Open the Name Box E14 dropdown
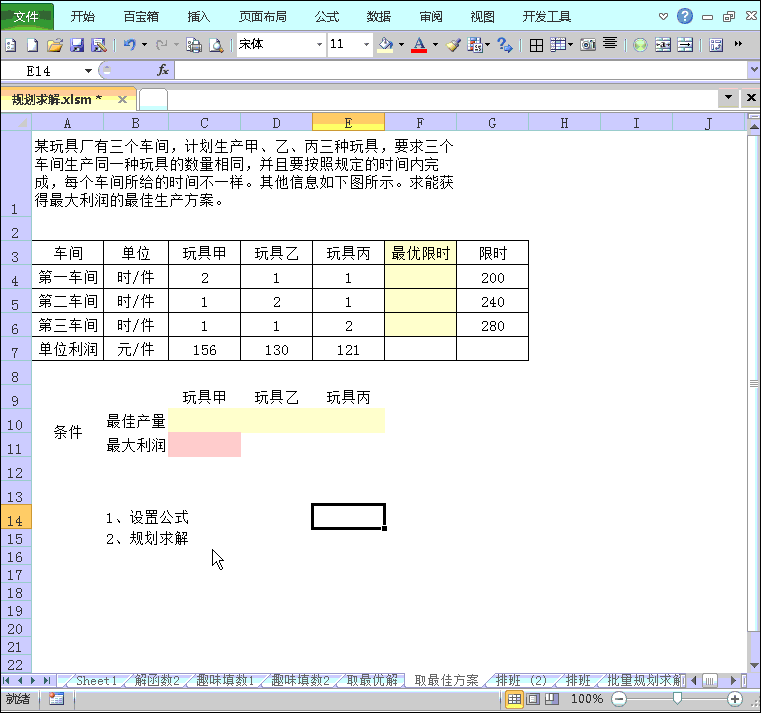Viewport: 761px width, 713px height. pos(88,71)
